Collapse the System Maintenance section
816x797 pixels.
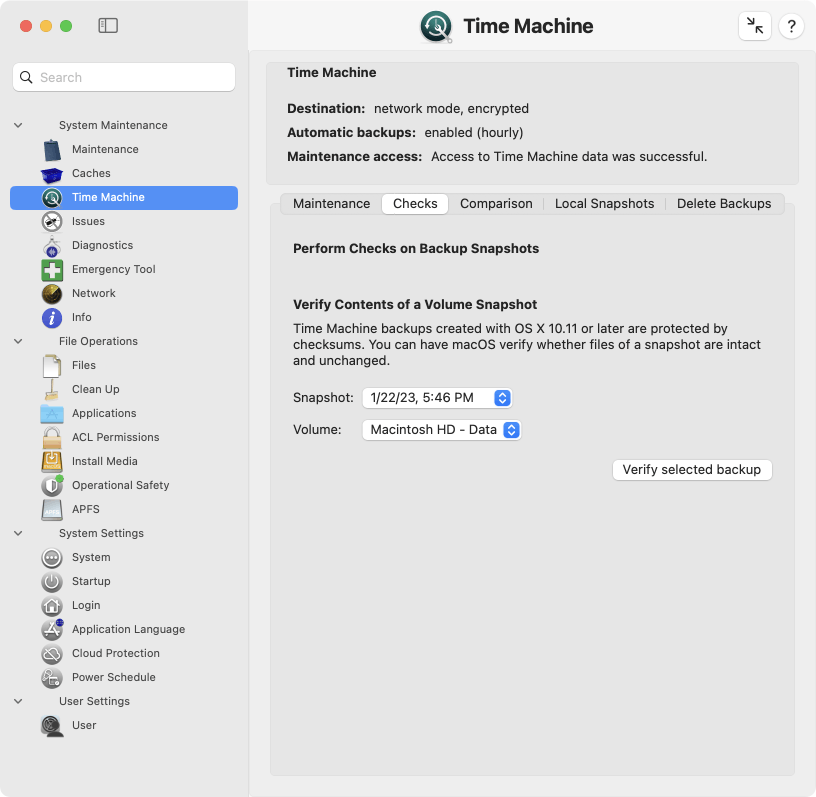(18, 125)
